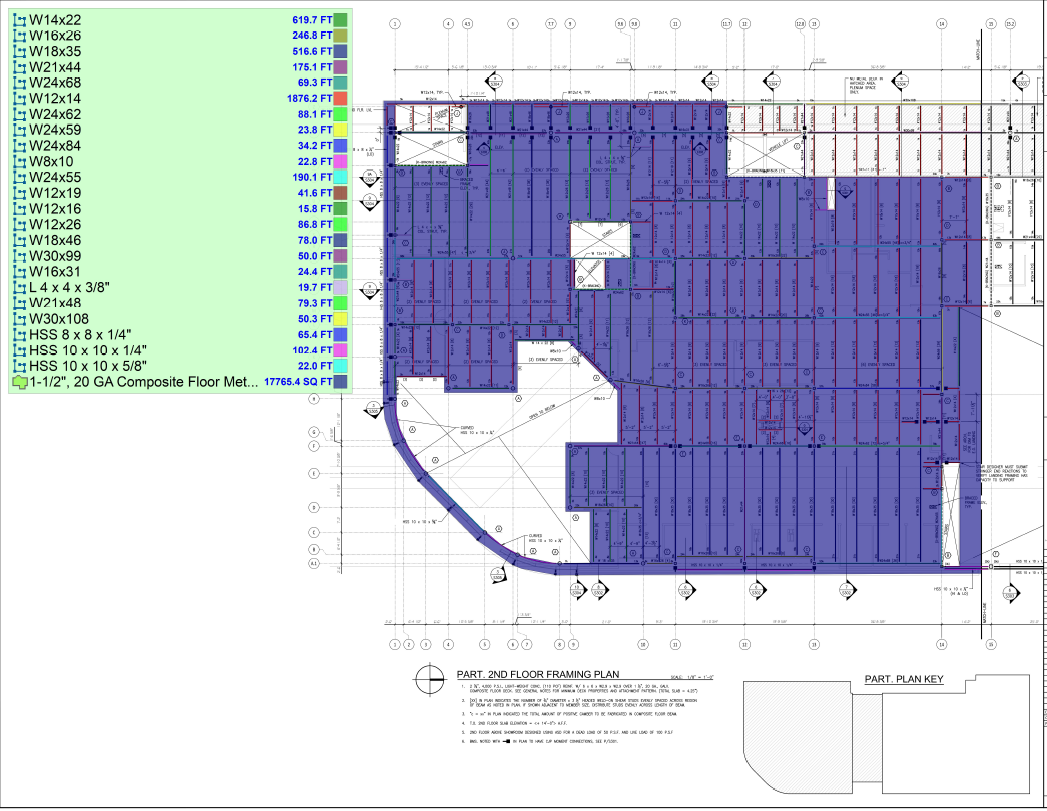
Task: Pick the magenta swatch for W8x10
Action: (x=340, y=161)
